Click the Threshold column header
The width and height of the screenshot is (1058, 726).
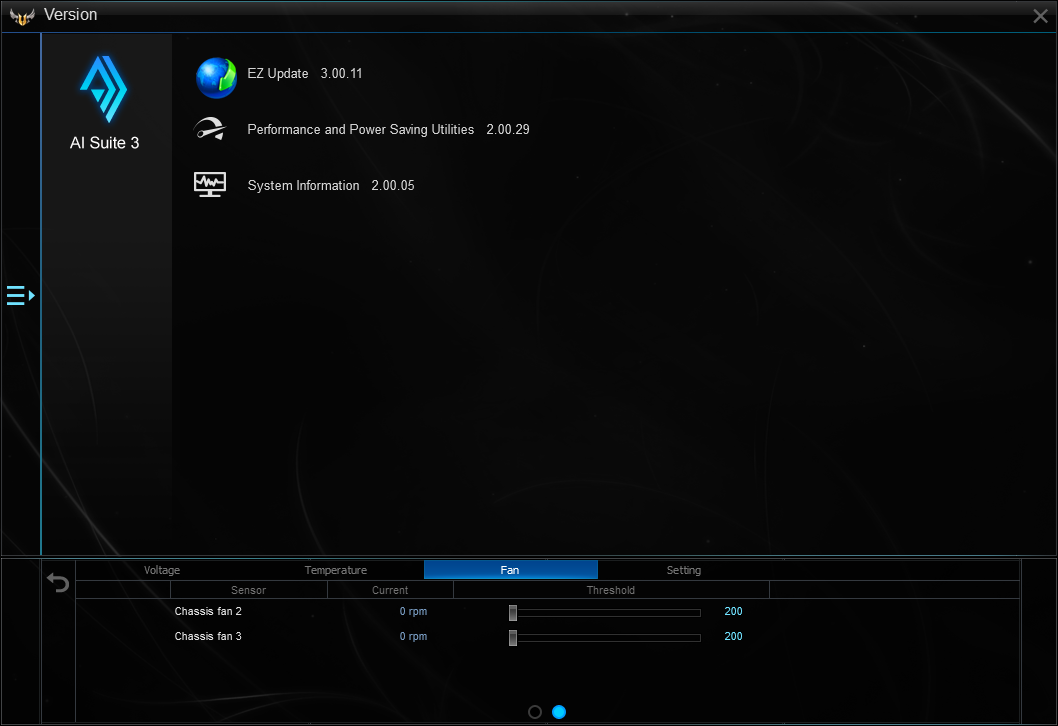pos(611,590)
